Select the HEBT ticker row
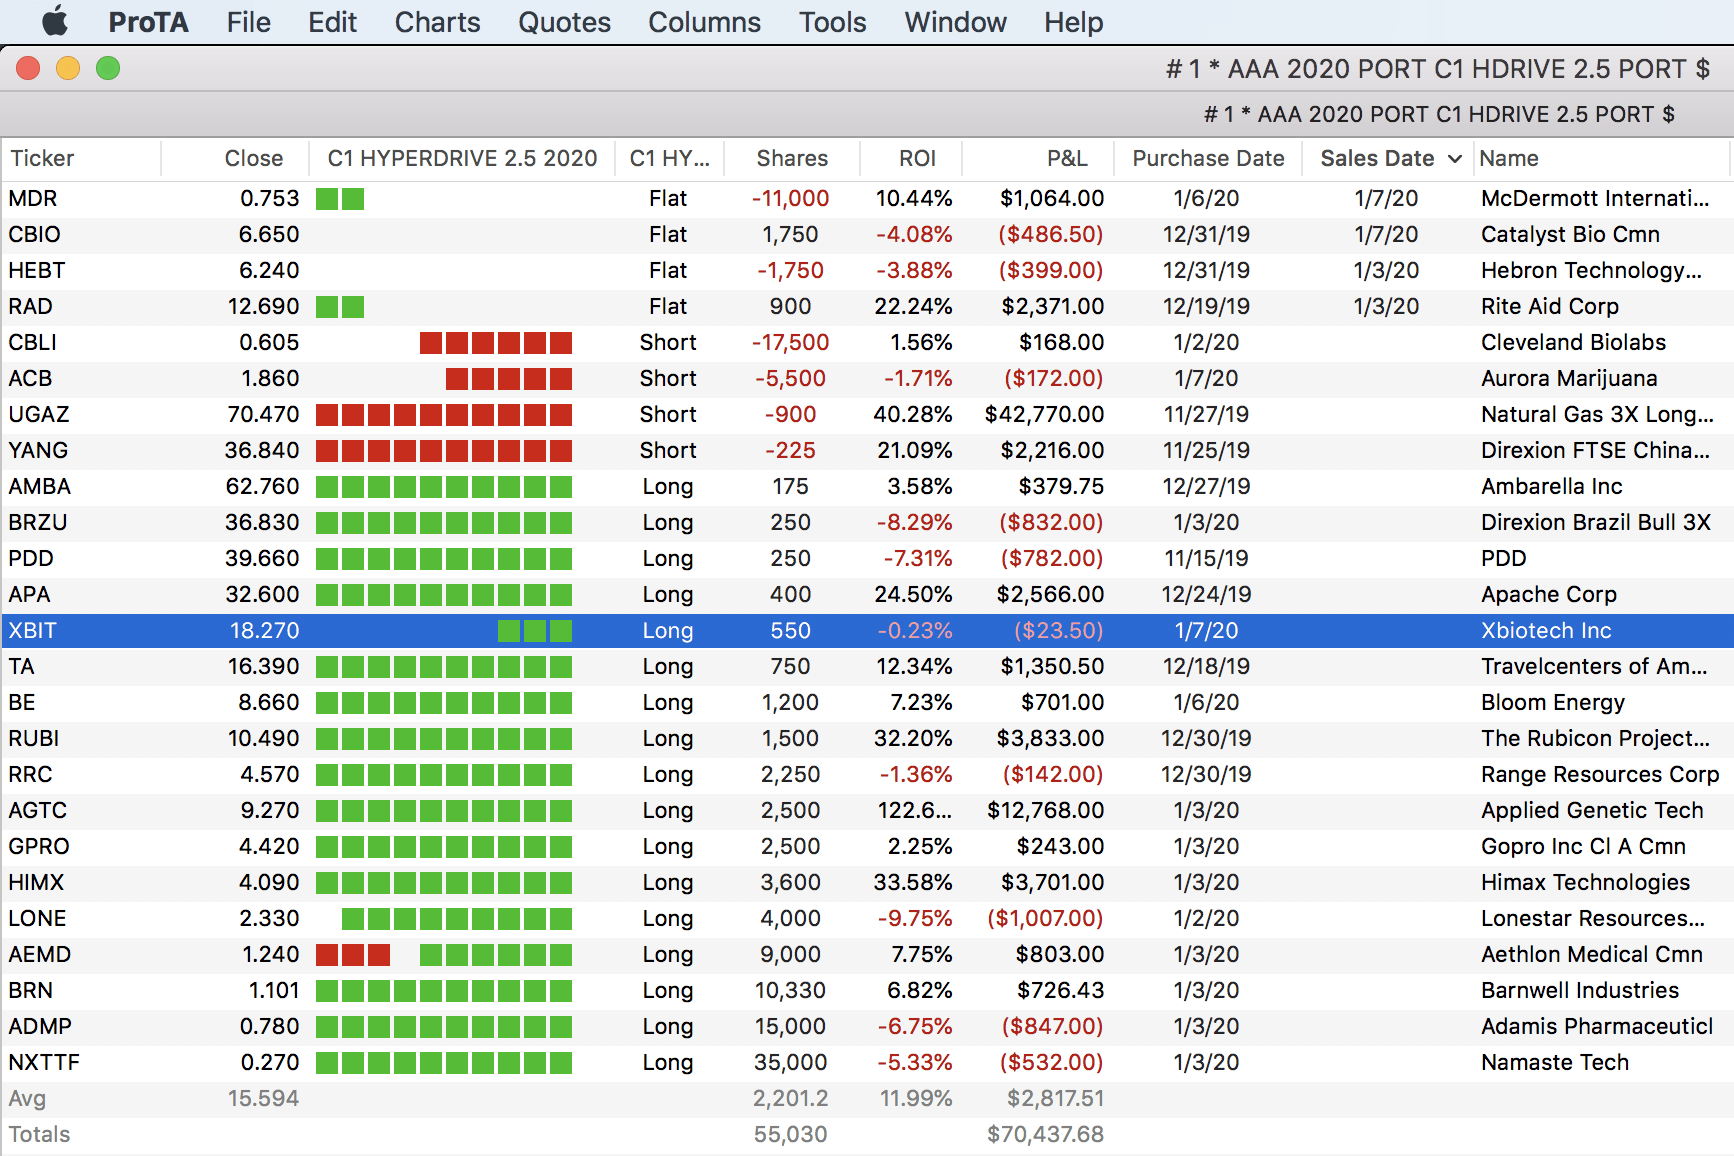This screenshot has height=1156, width=1734. tap(867, 270)
